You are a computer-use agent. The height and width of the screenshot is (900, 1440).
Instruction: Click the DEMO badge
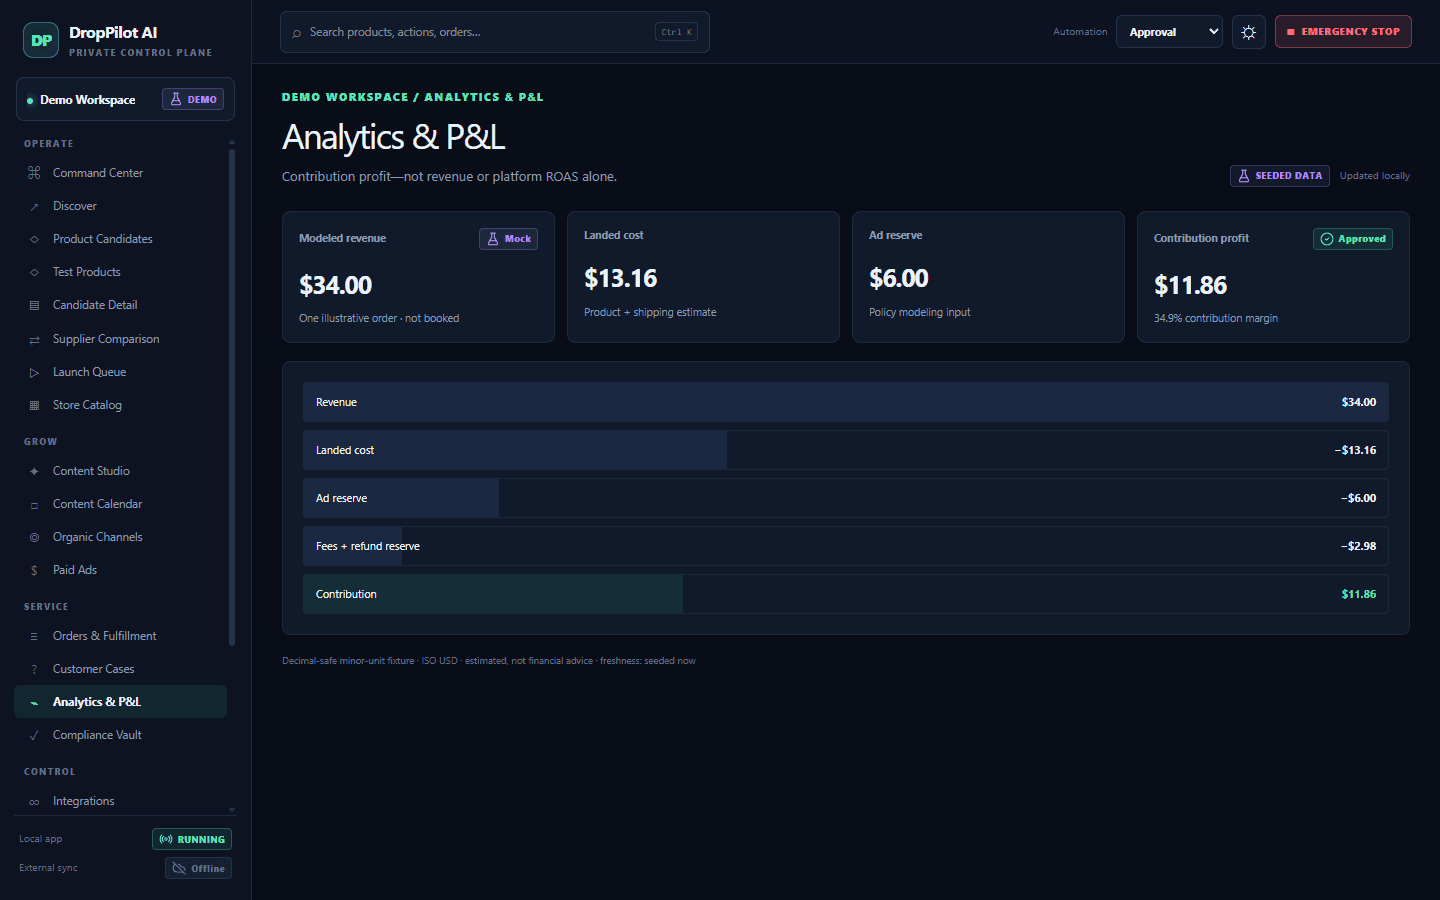(193, 99)
